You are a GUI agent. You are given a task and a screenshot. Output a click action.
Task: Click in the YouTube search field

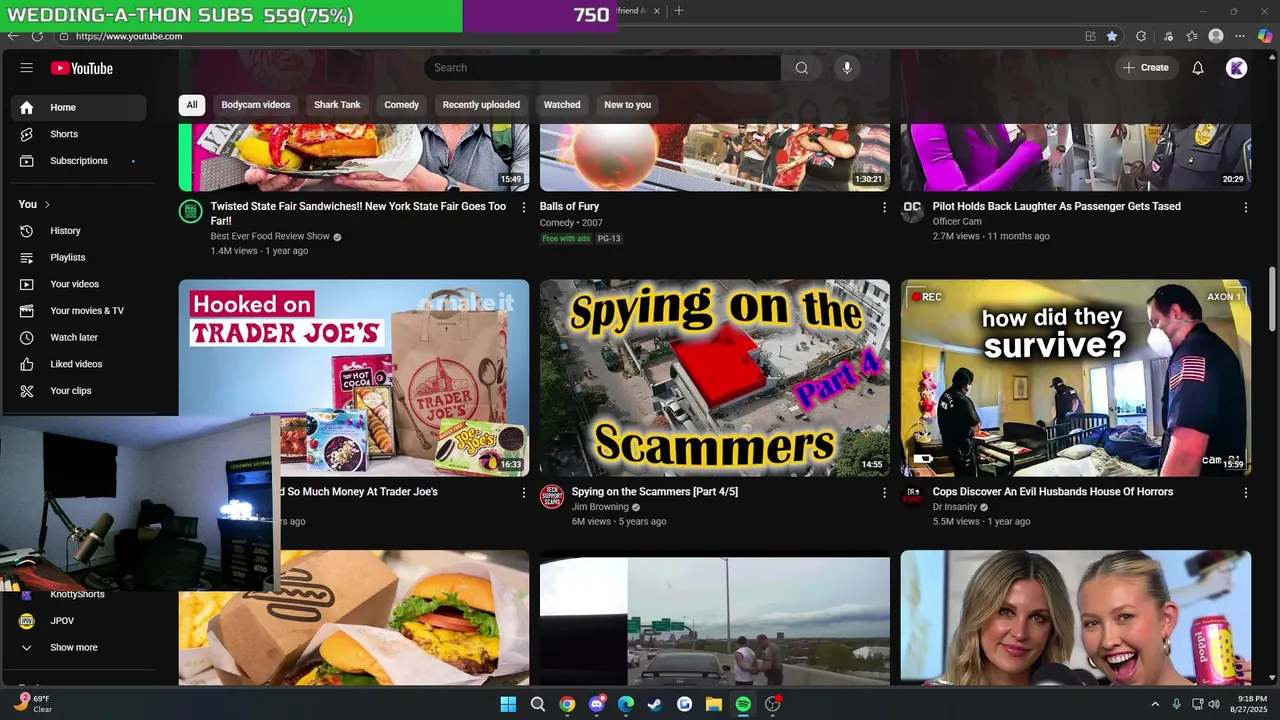point(602,68)
